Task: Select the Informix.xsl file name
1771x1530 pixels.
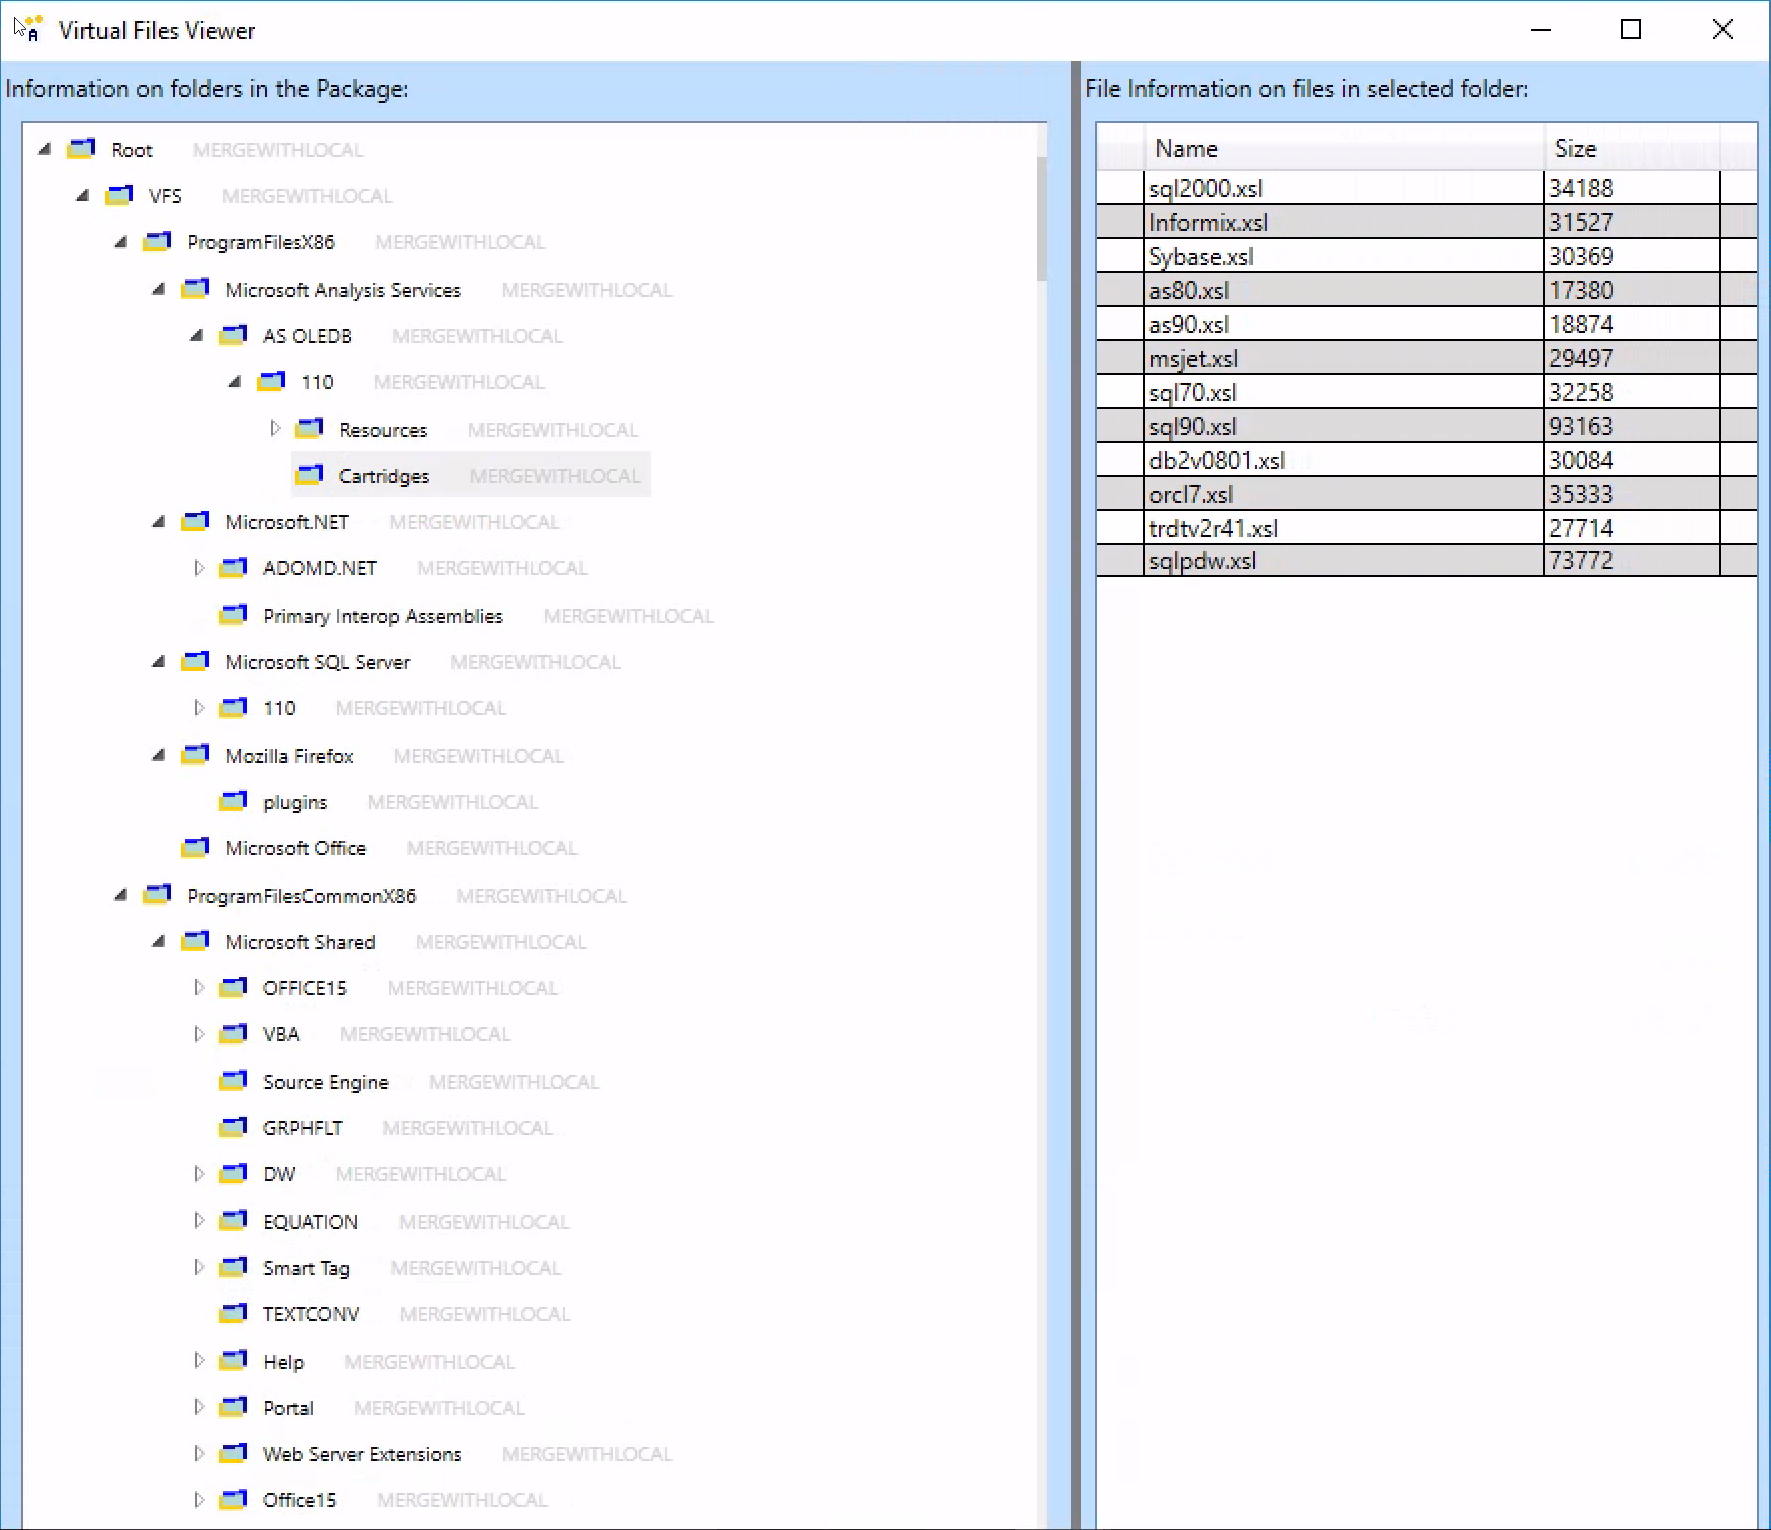Action: coord(1208,222)
